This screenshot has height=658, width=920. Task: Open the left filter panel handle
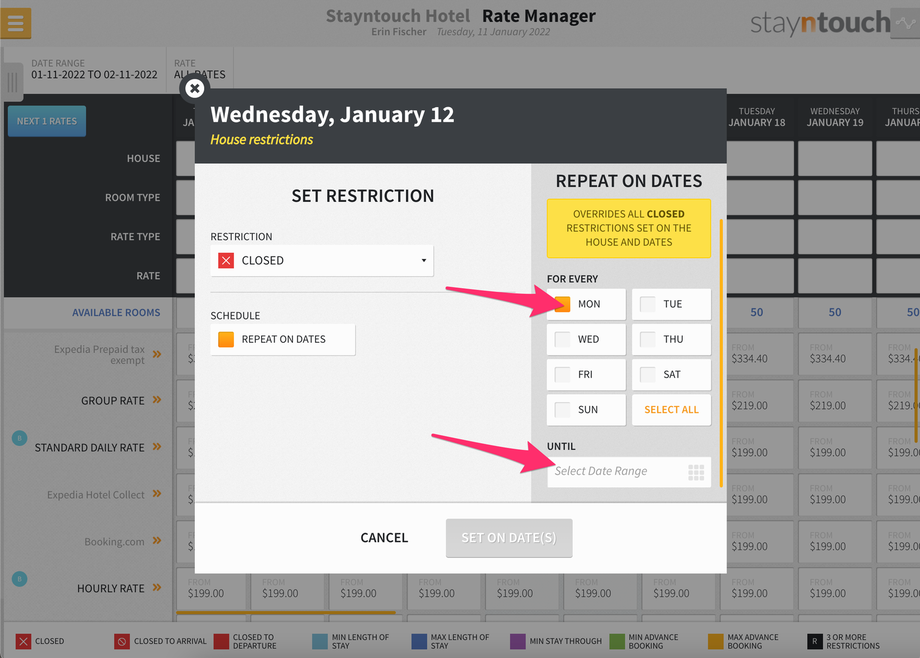point(12,82)
